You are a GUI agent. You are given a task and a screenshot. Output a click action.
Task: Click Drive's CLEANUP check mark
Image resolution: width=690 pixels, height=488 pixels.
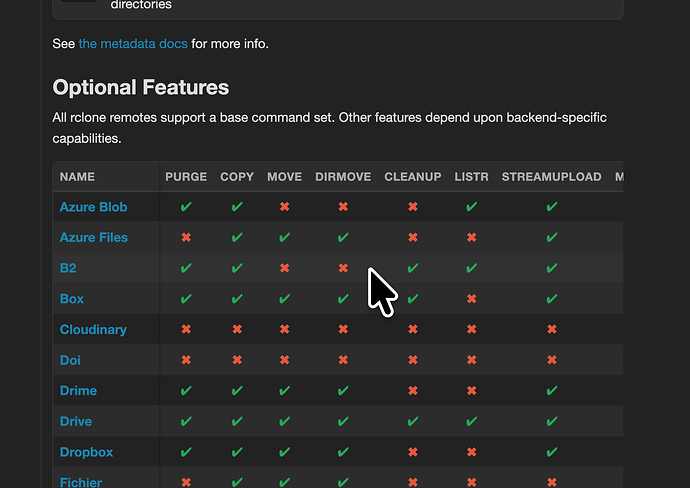pos(413,421)
